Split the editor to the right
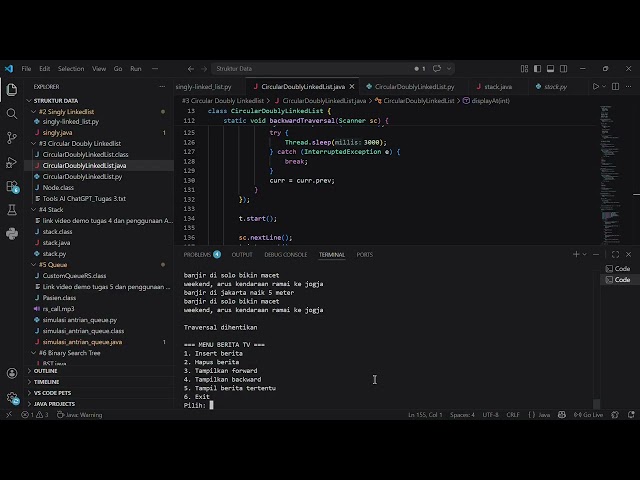This screenshot has width=640, height=480. 616,87
